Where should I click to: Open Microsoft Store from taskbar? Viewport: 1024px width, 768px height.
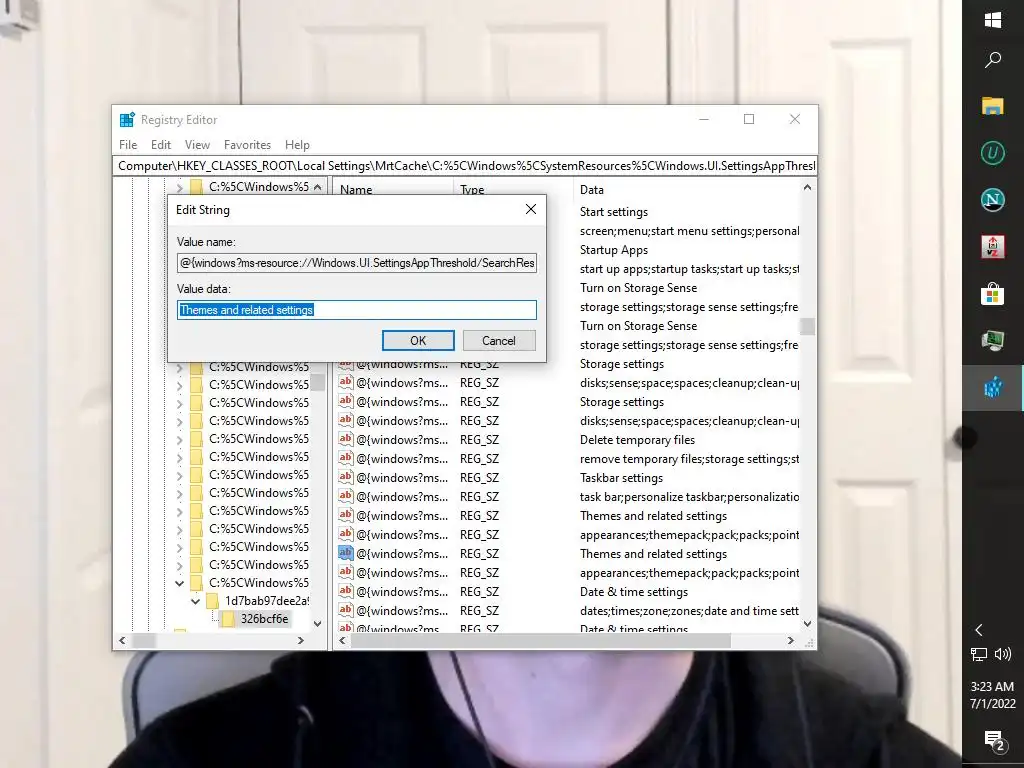point(993,294)
